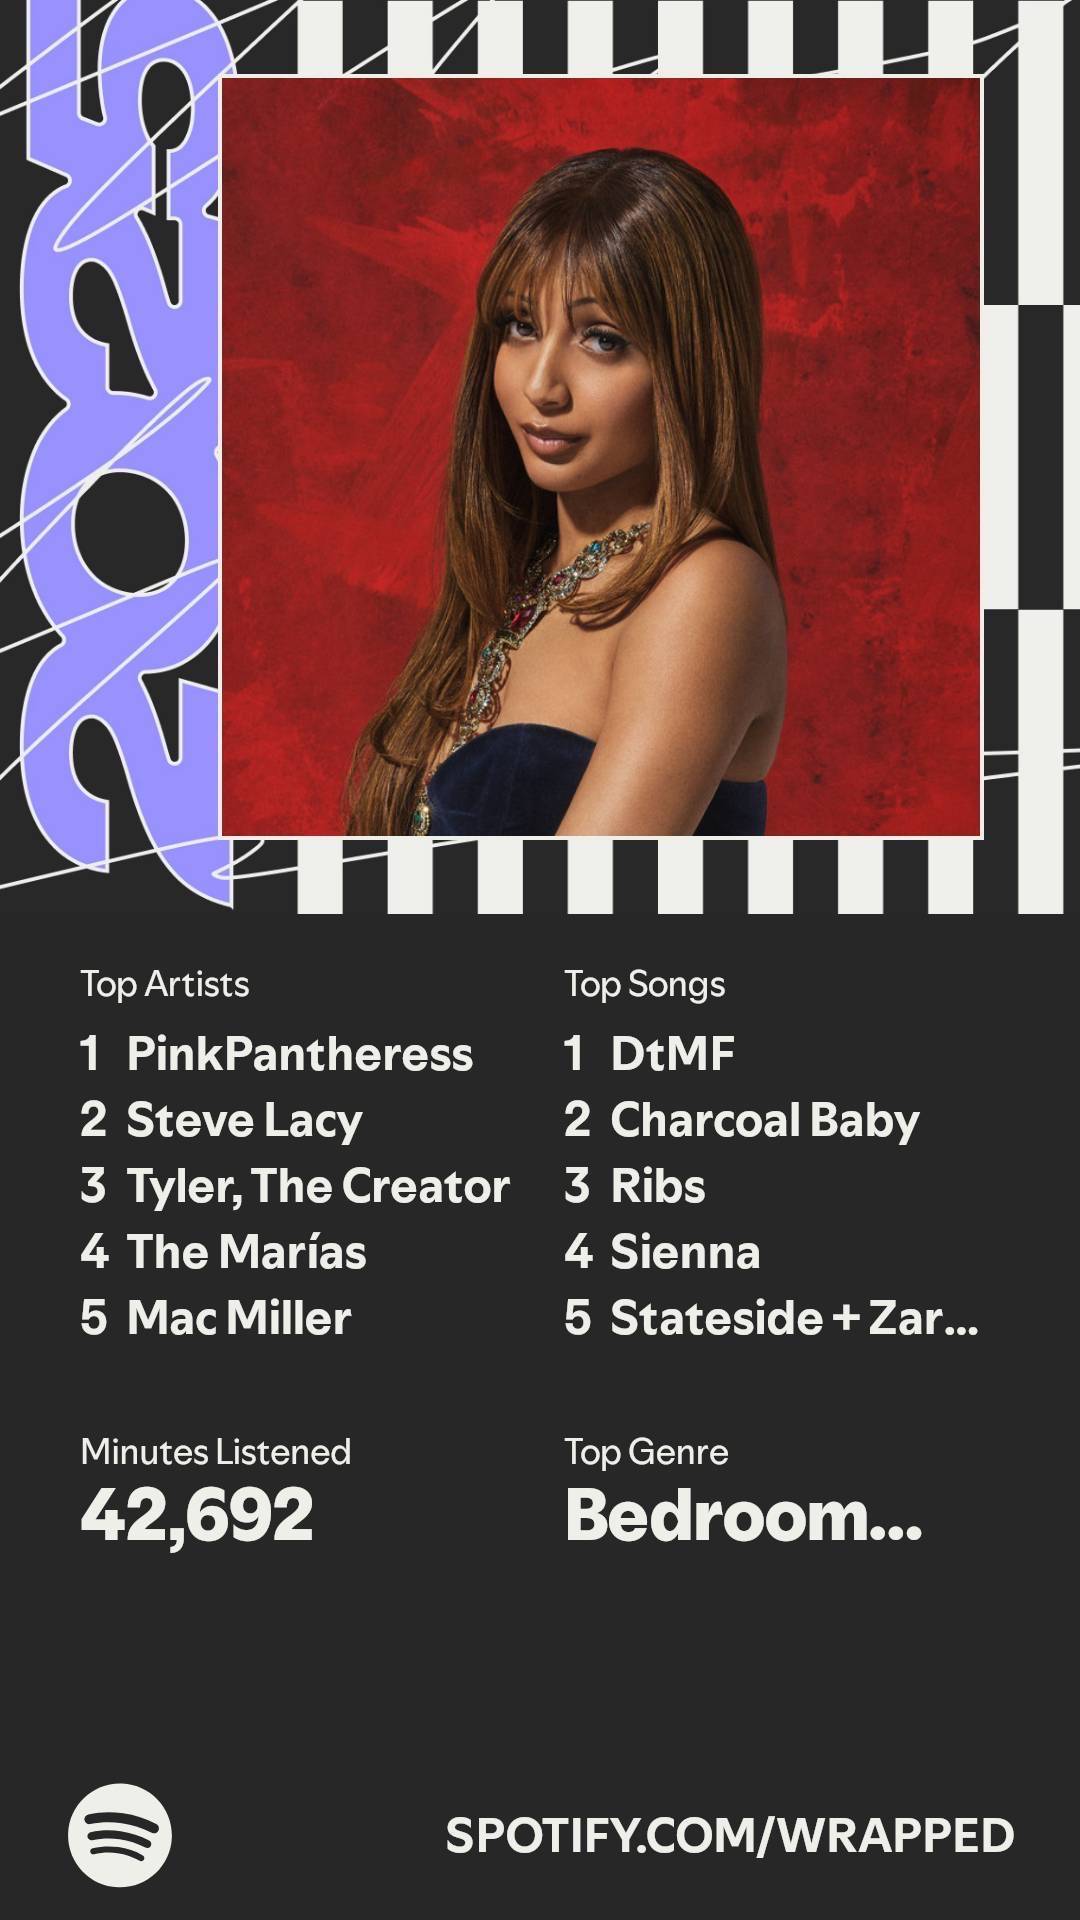The width and height of the screenshot is (1080, 1920).
Task: Select Mac Miller artist entry
Action: tap(239, 1318)
